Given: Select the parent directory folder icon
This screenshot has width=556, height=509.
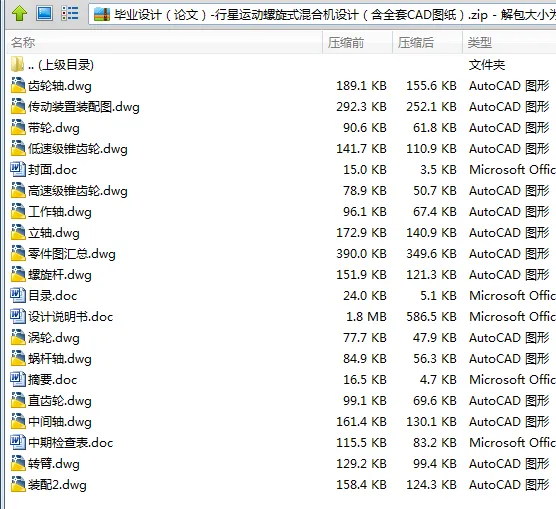Looking at the screenshot, I should pyautogui.click(x=17, y=64).
